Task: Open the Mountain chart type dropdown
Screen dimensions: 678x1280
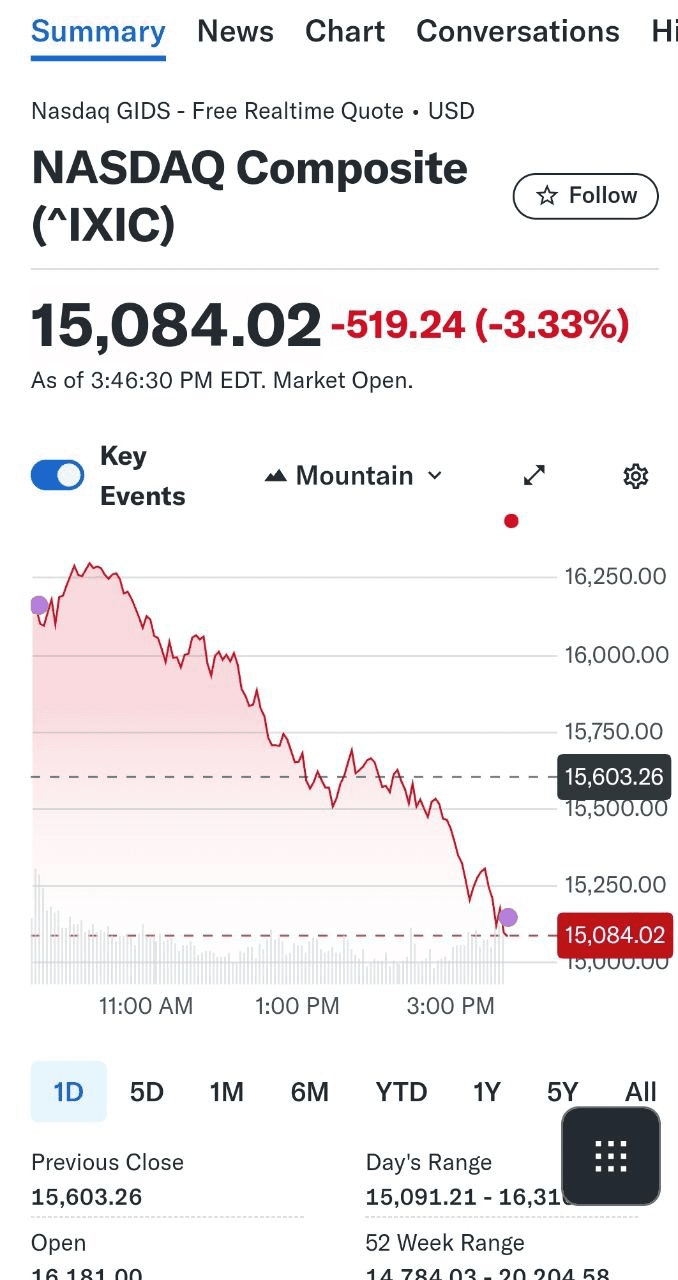Action: (x=353, y=476)
